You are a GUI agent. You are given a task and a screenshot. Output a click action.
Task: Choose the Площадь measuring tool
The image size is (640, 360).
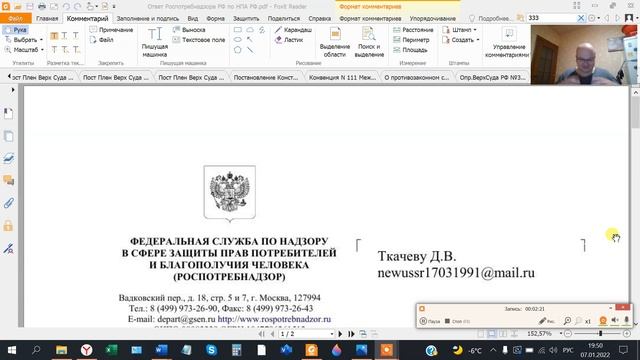[x=410, y=50]
